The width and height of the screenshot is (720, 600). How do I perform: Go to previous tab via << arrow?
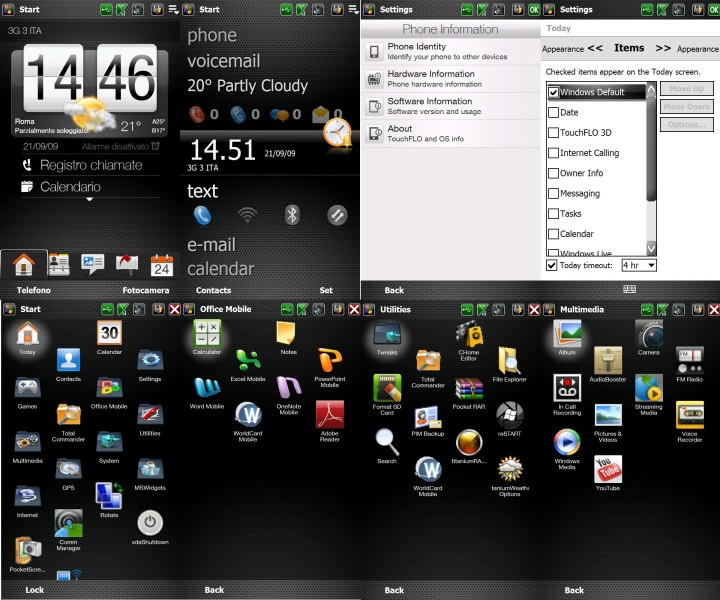(595, 48)
